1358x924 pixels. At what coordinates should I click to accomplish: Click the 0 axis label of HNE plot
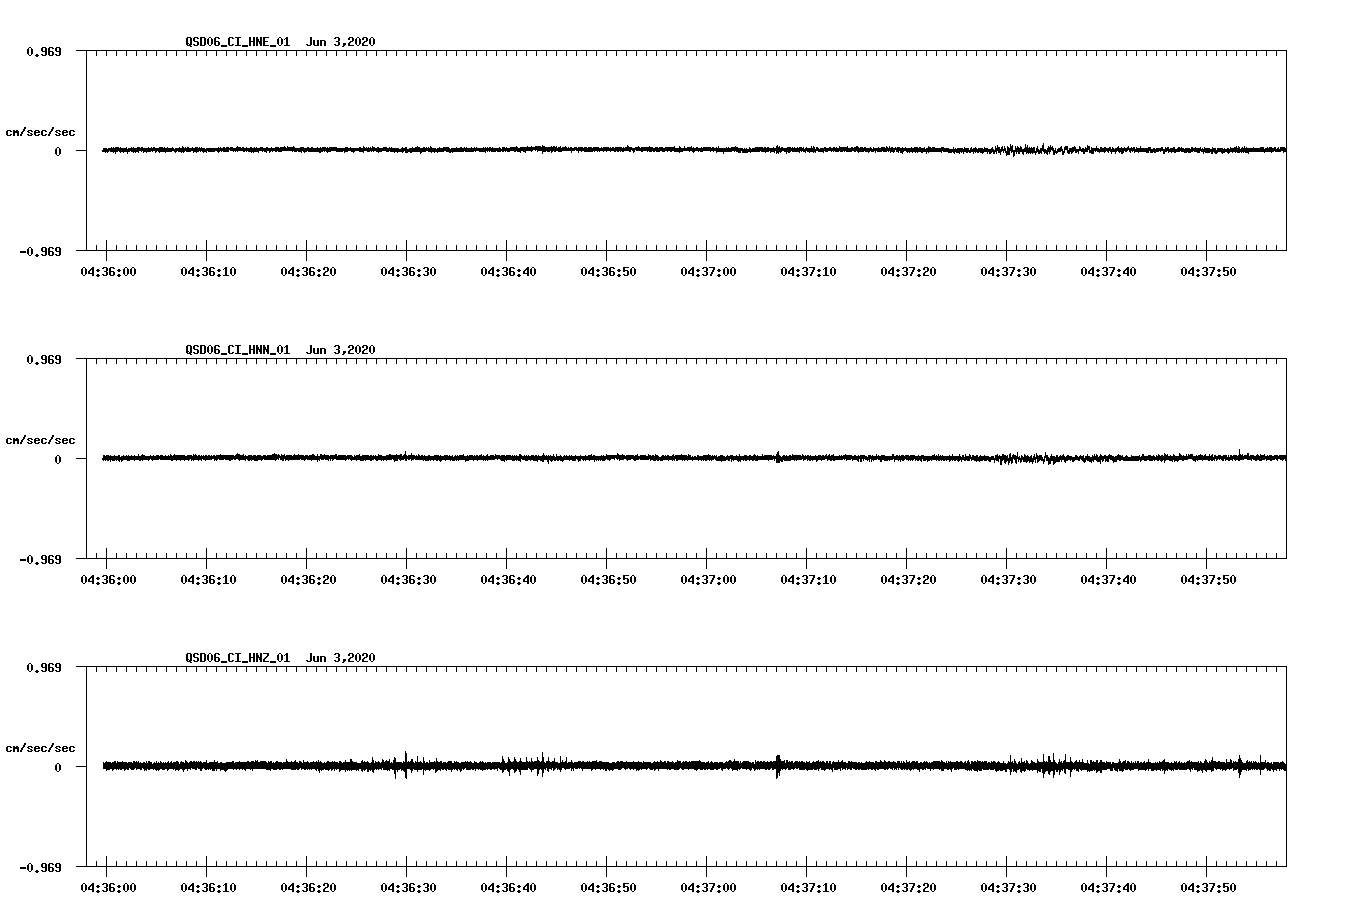click(58, 151)
